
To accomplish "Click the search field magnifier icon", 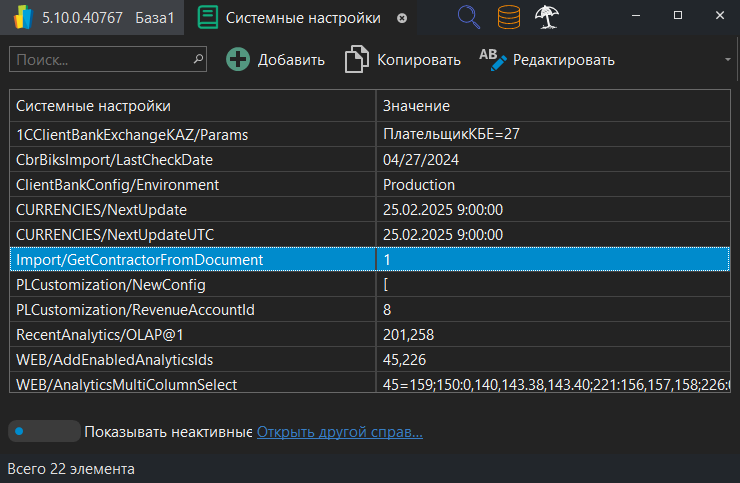I will 198,60.
